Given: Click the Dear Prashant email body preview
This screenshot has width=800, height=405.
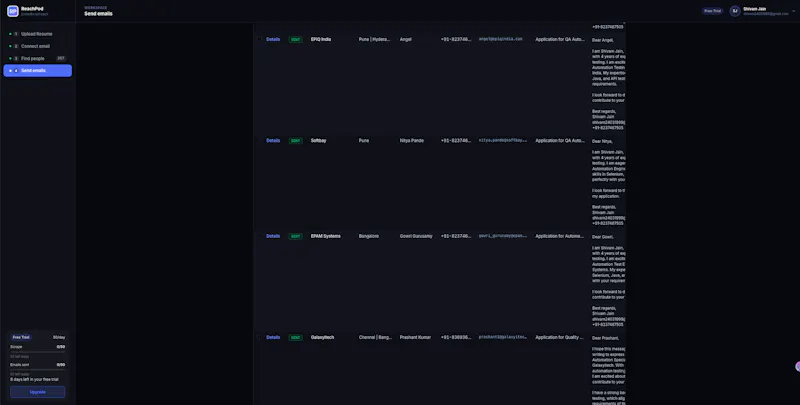Looking at the screenshot, I should click(x=609, y=370).
